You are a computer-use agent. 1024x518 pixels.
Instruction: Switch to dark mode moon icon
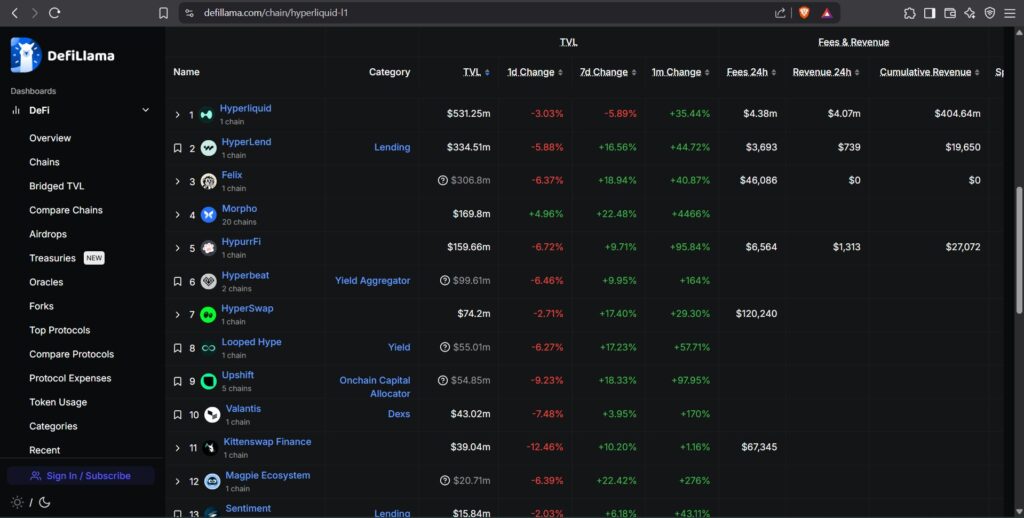[44, 502]
